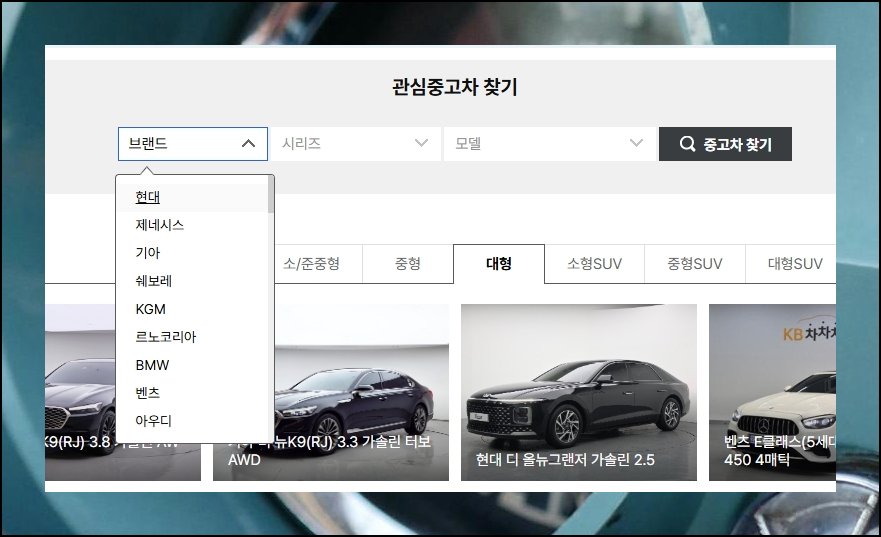Open the 시리즈 series dropdown
The image size is (881, 537).
pyautogui.click(x=356, y=144)
